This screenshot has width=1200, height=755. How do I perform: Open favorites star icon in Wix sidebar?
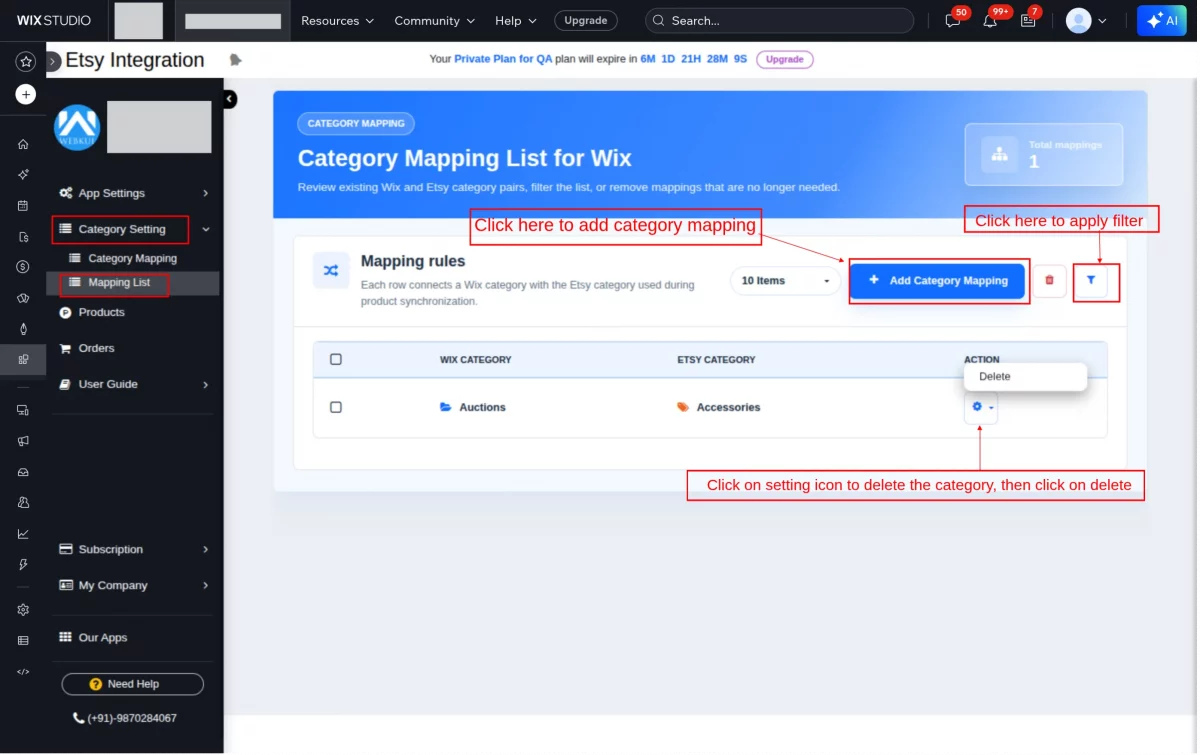pos(26,61)
